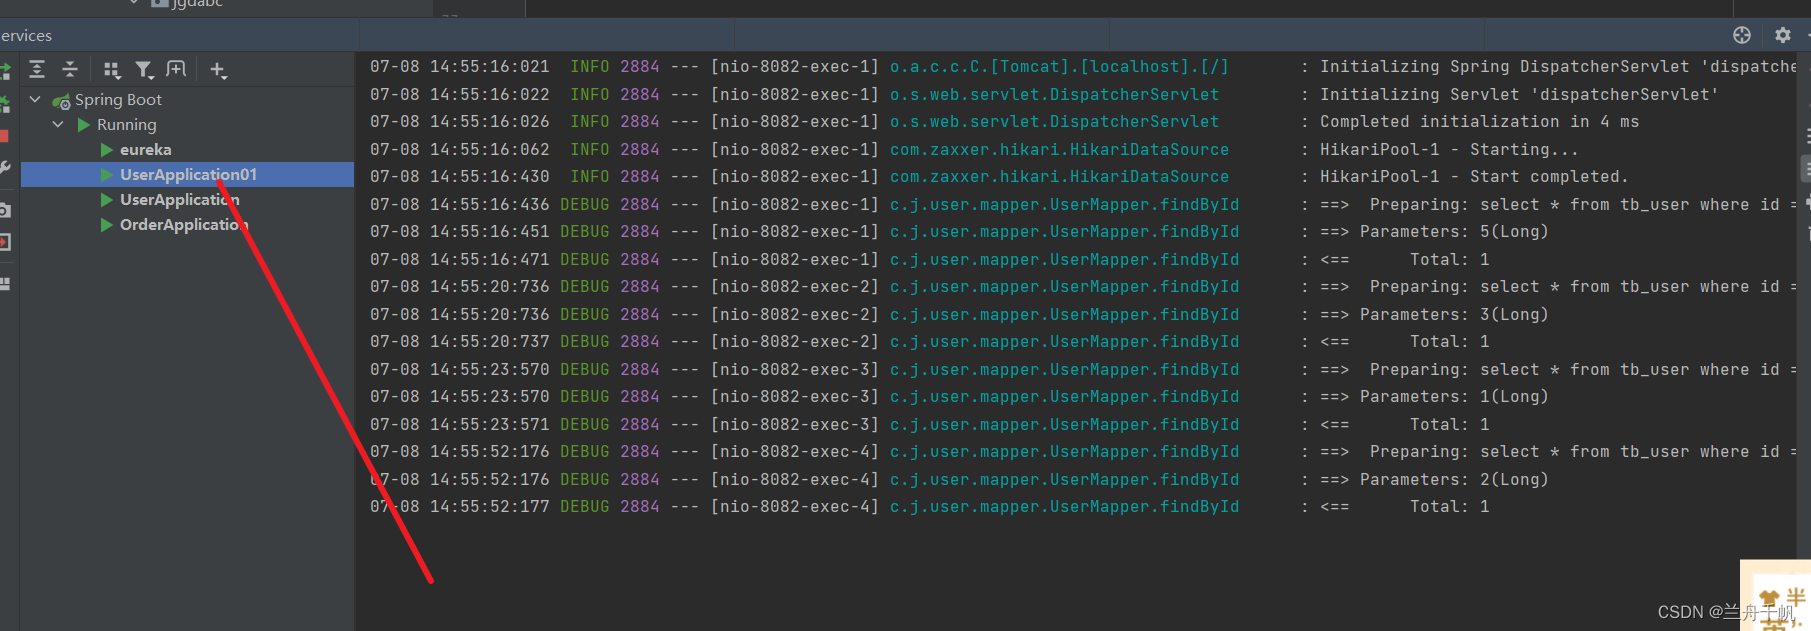Click the timestamp 07-08 14:55:20:737
Screen dimensions: 1811x631
click(x=460, y=341)
